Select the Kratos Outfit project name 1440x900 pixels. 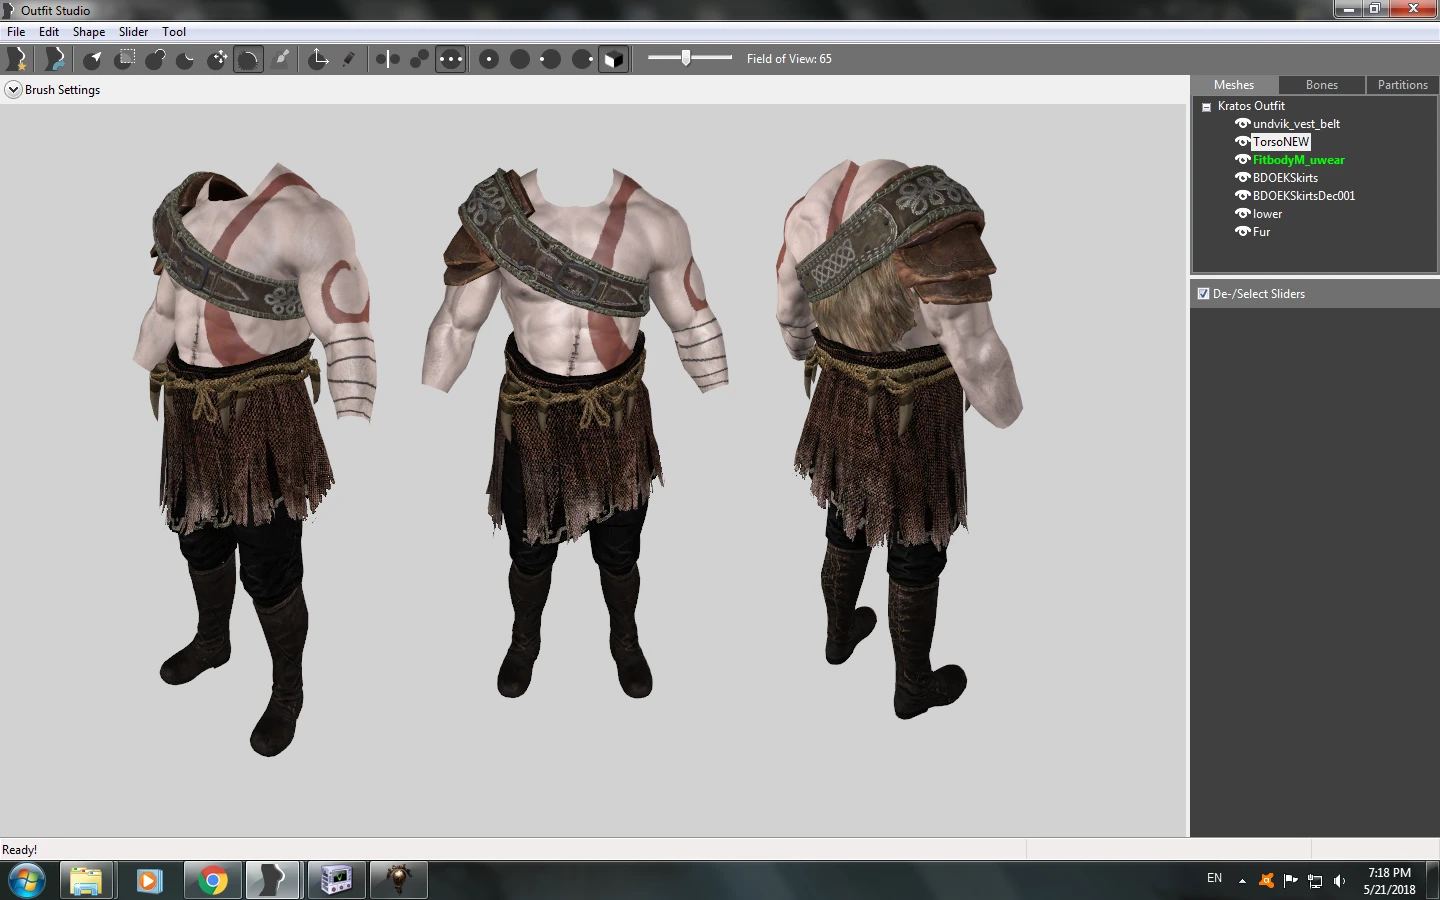[1251, 106]
